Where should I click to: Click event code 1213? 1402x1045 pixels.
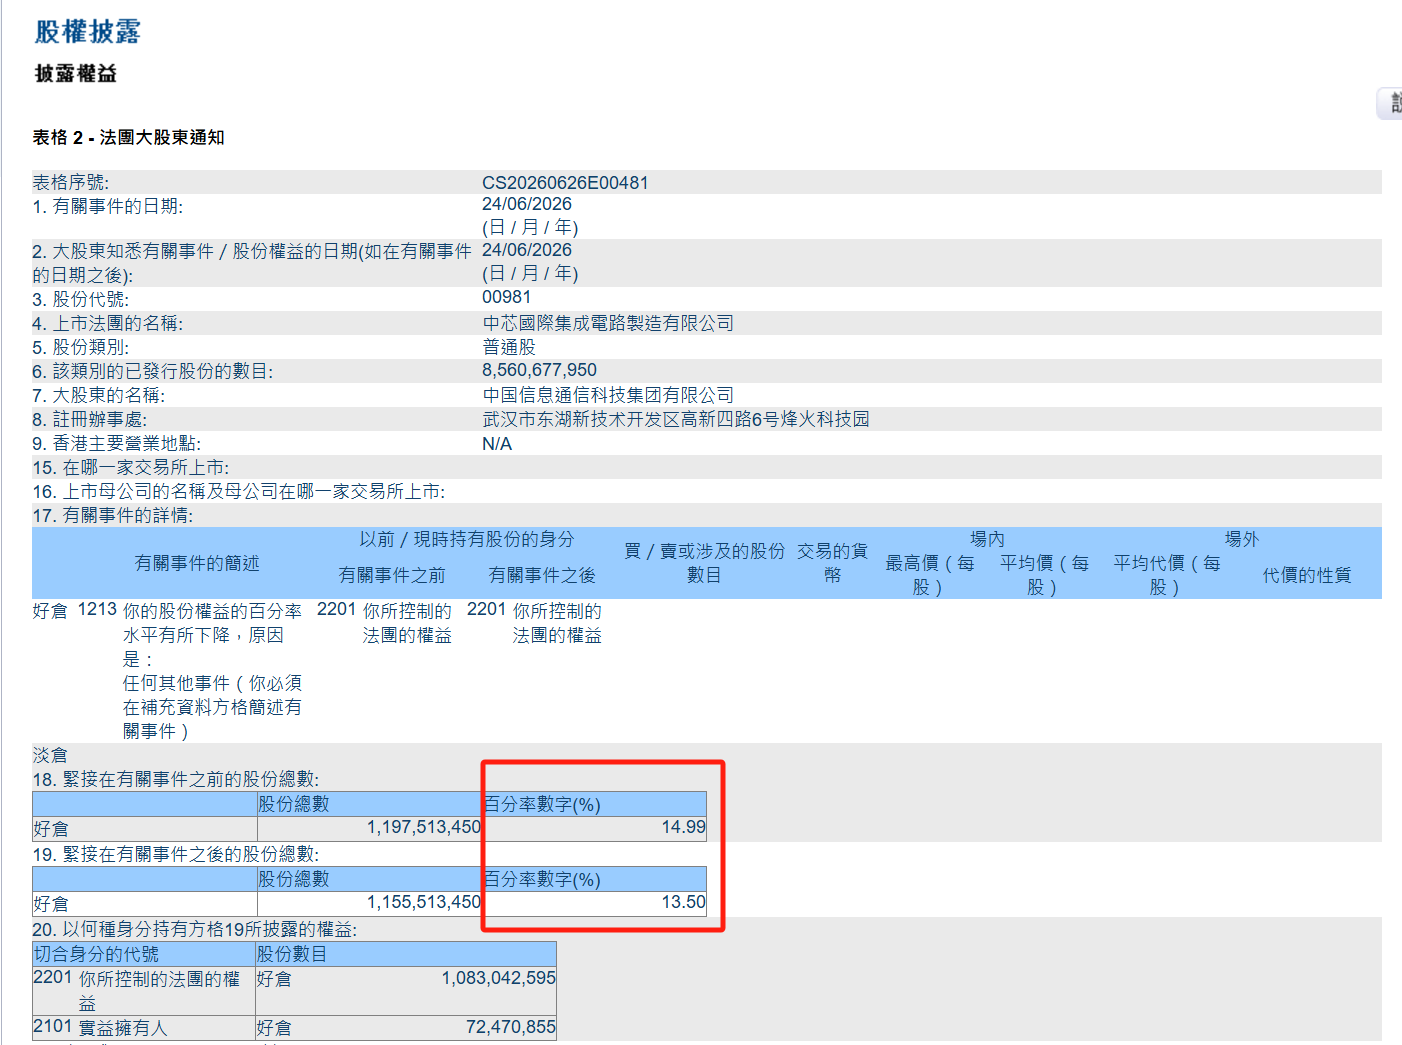click(x=97, y=609)
